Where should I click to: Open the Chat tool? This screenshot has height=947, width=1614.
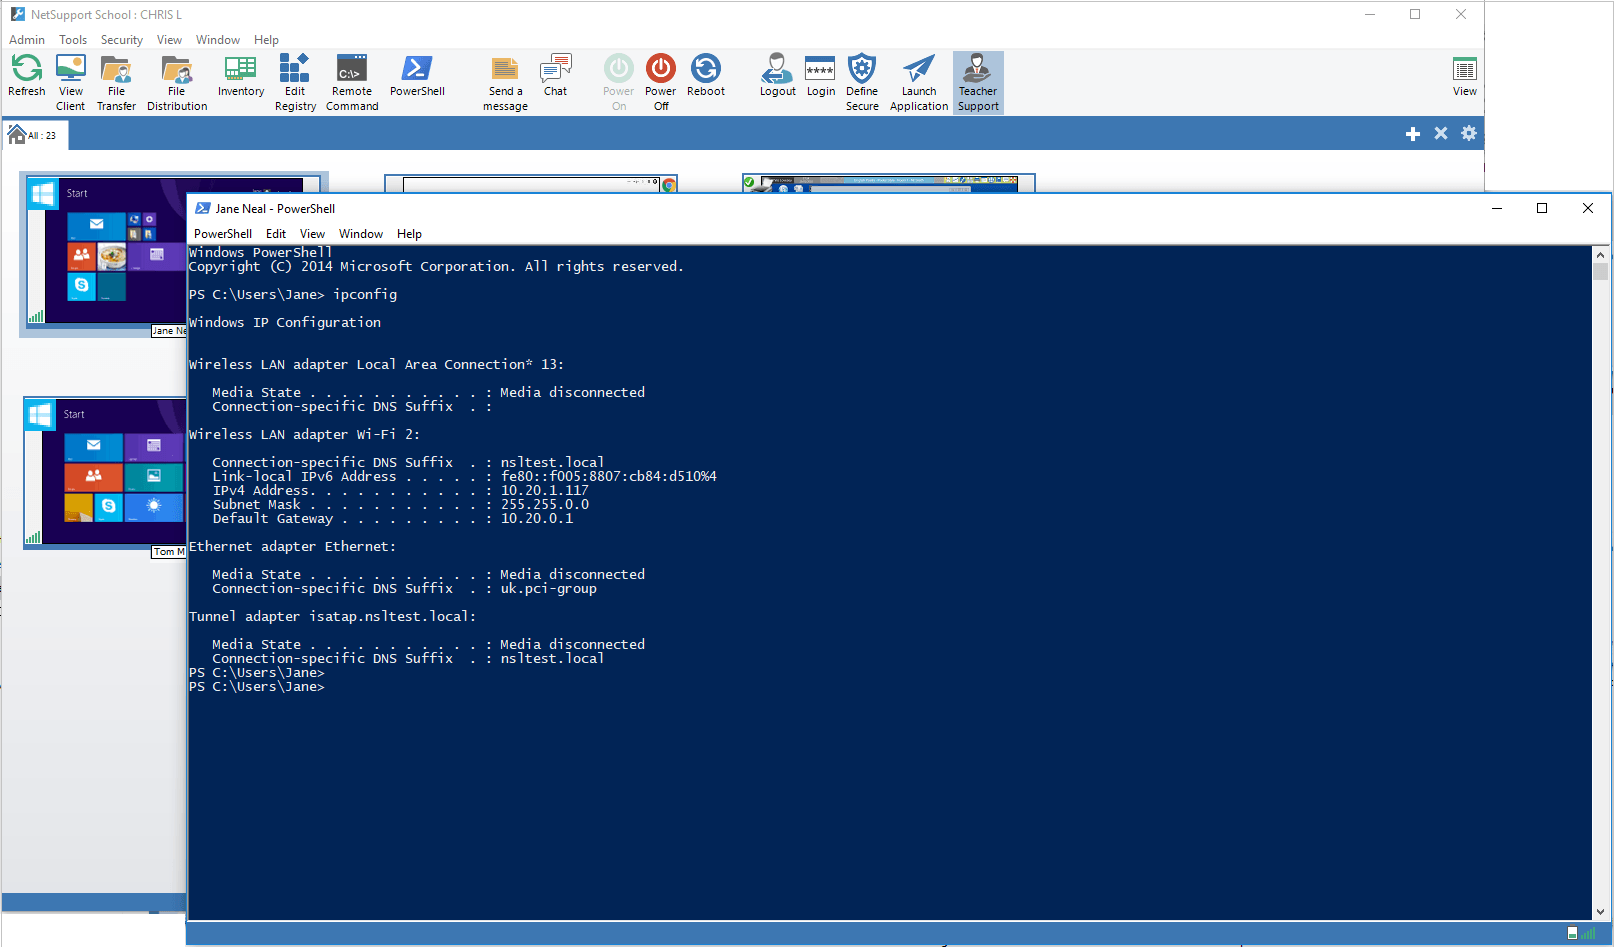tap(555, 76)
